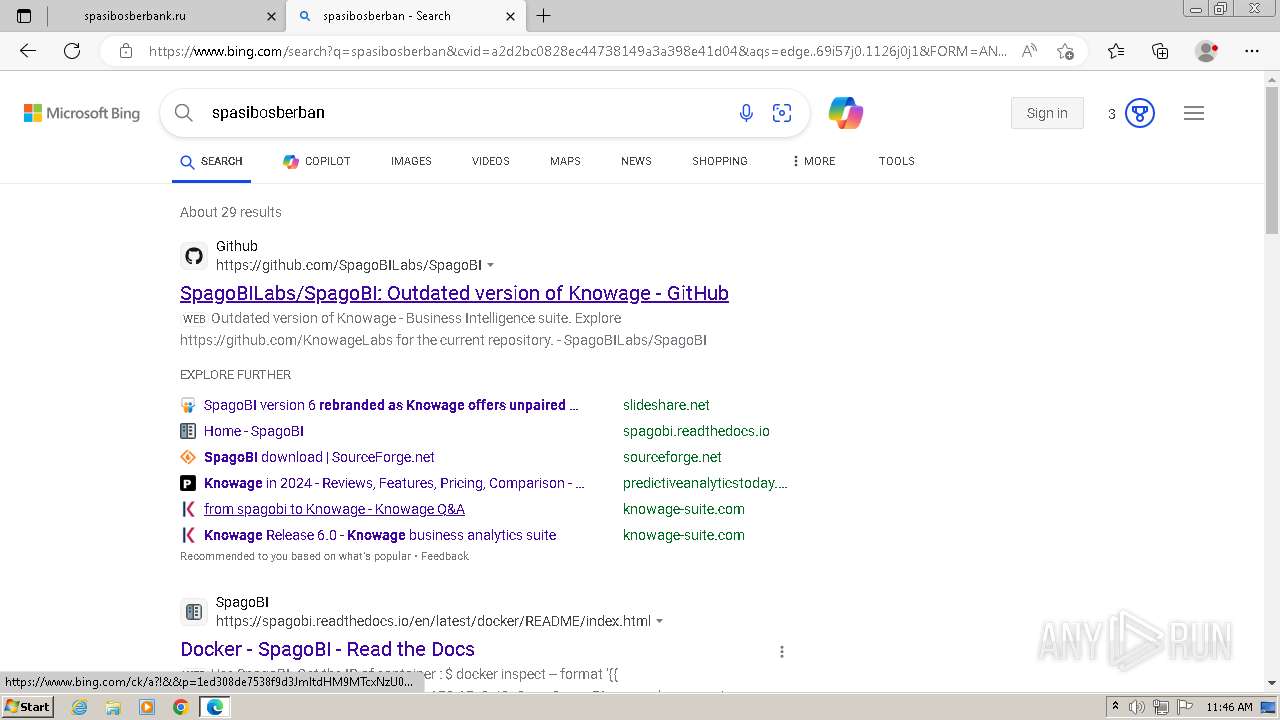1280x720 pixels.
Task: Open SpagoBILabs/SpagoBI GitHub result link
Action: (454, 293)
